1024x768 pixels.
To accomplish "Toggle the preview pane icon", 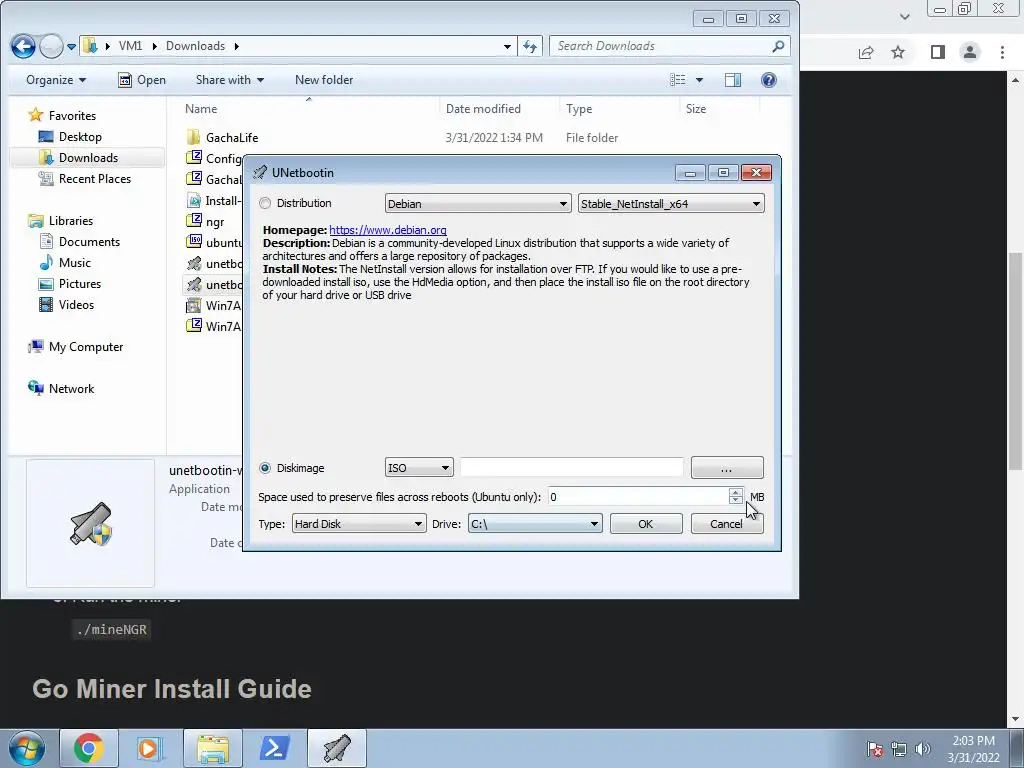I will [733, 80].
